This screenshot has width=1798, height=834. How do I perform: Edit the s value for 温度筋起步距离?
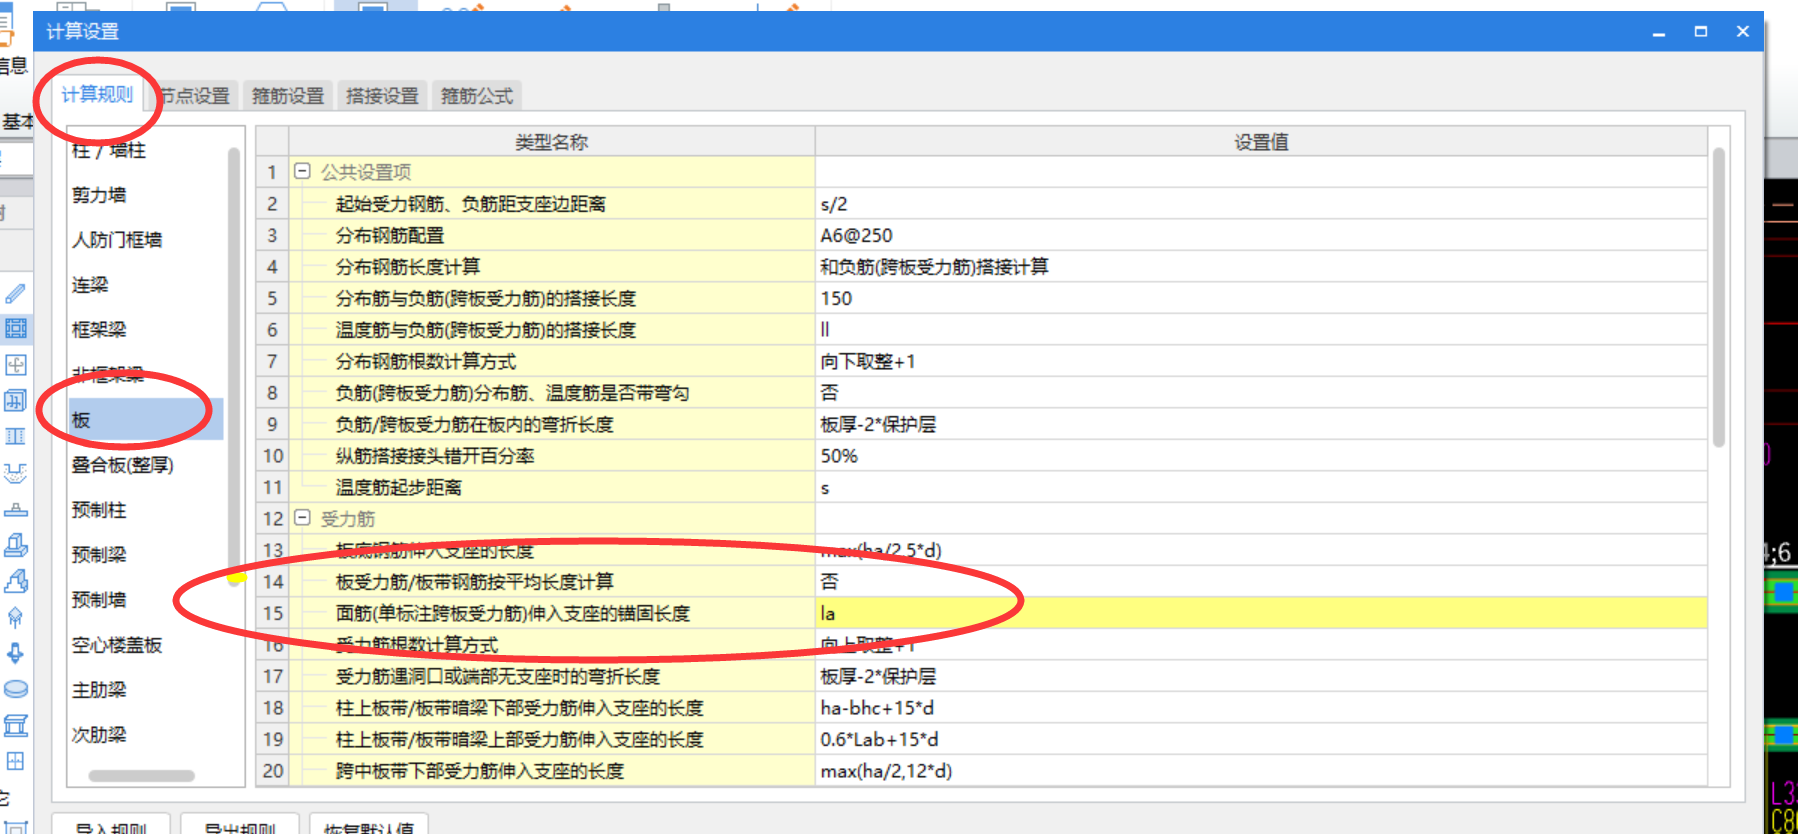[1261, 487]
